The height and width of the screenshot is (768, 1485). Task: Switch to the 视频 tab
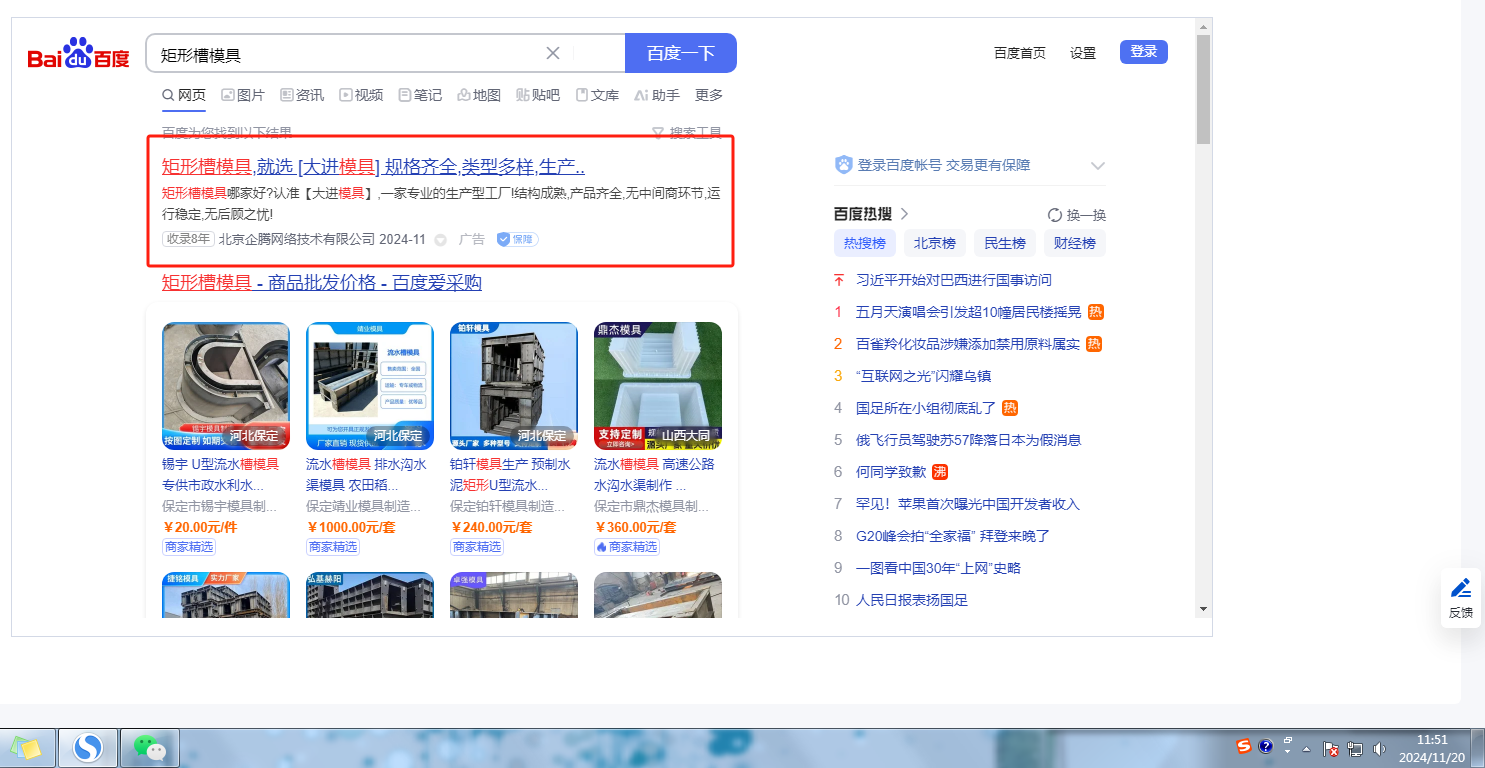361,95
